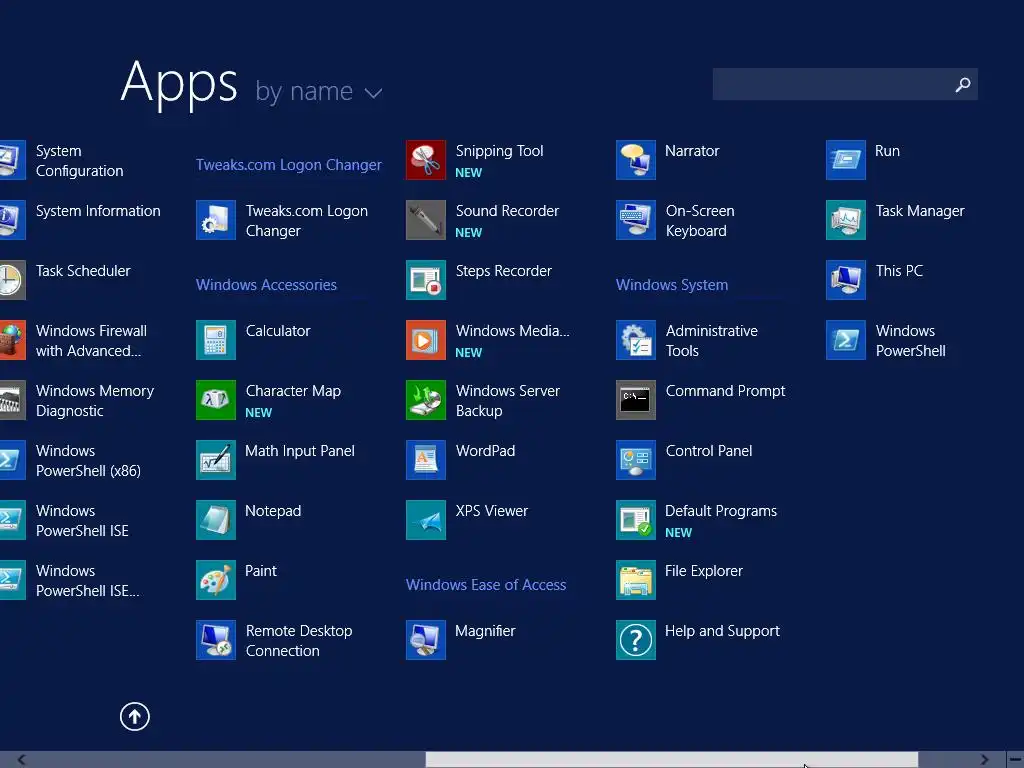1024x768 pixels.
Task: Click the Windows Ease of Access group header
Action: [x=486, y=584]
